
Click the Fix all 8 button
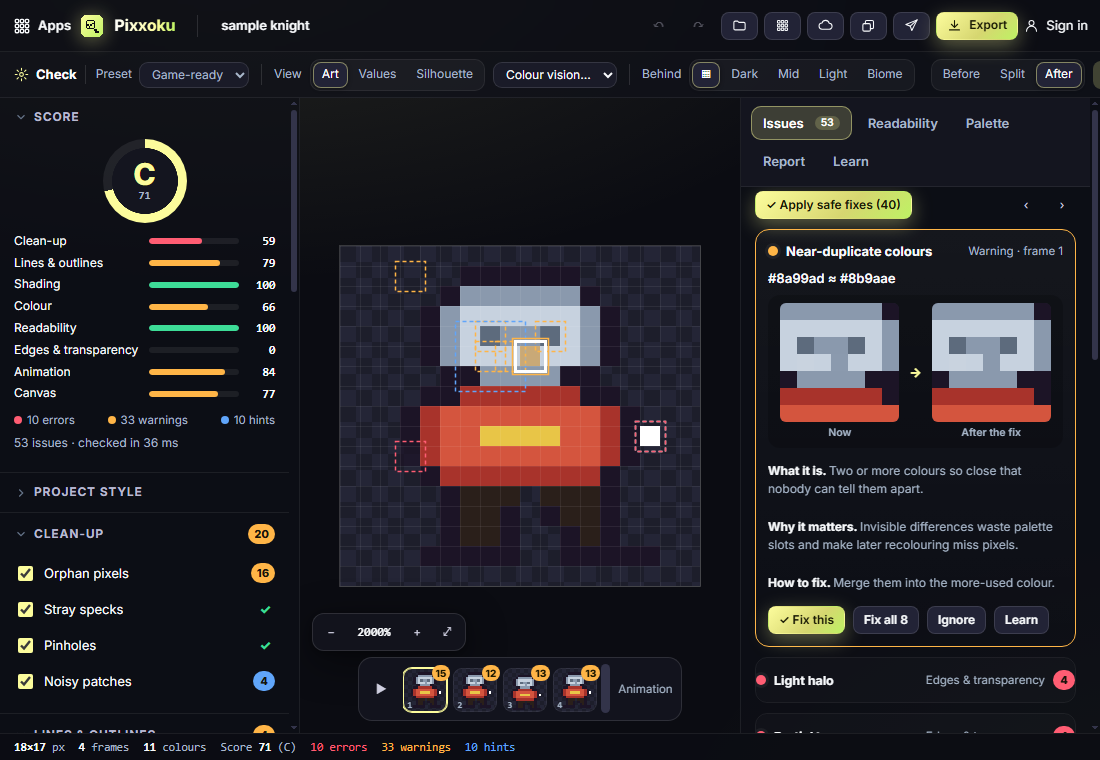click(x=885, y=620)
